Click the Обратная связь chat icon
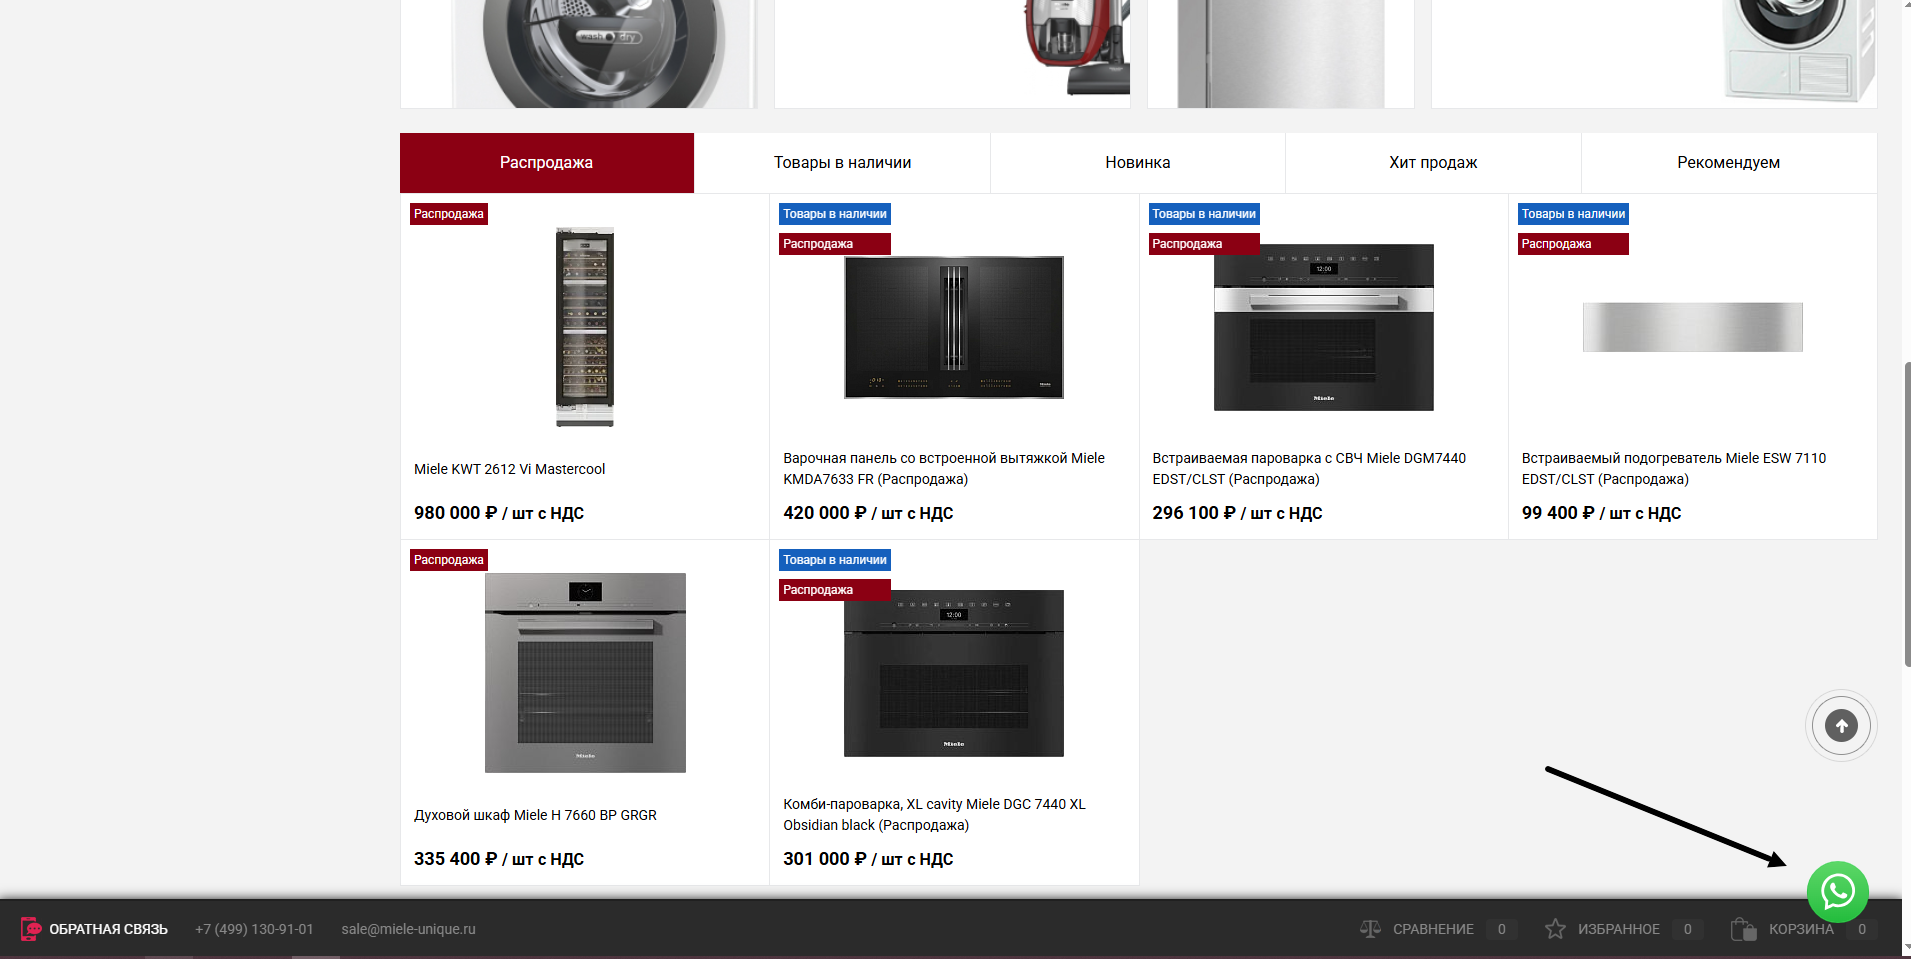Image resolution: width=1911 pixels, height=959 pixels. click(x=31, y=929)
